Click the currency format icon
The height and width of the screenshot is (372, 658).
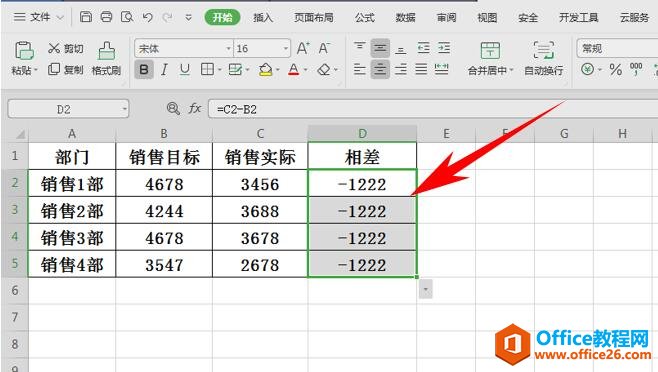click(x=588, y=69)
